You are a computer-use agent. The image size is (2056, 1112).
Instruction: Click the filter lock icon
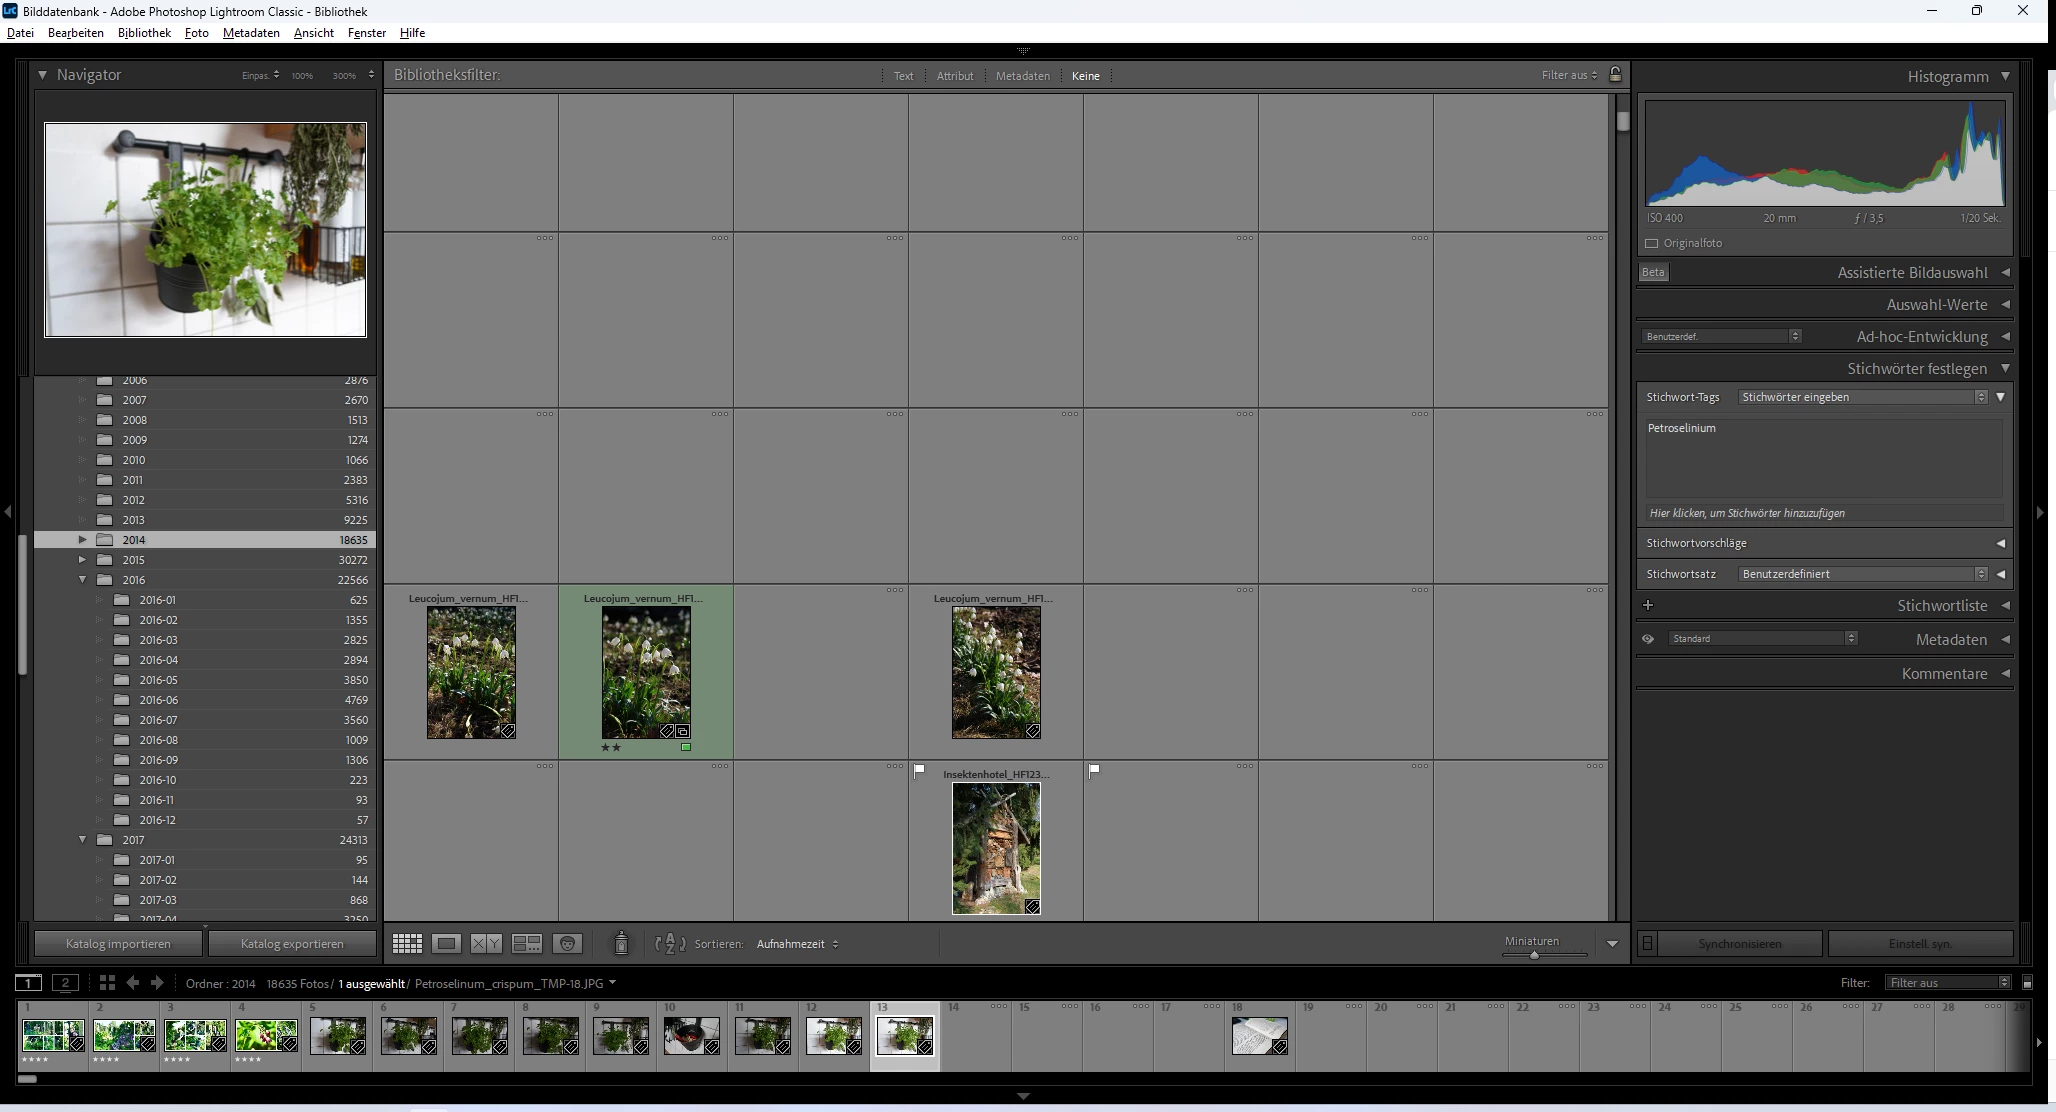(1615, 75)
